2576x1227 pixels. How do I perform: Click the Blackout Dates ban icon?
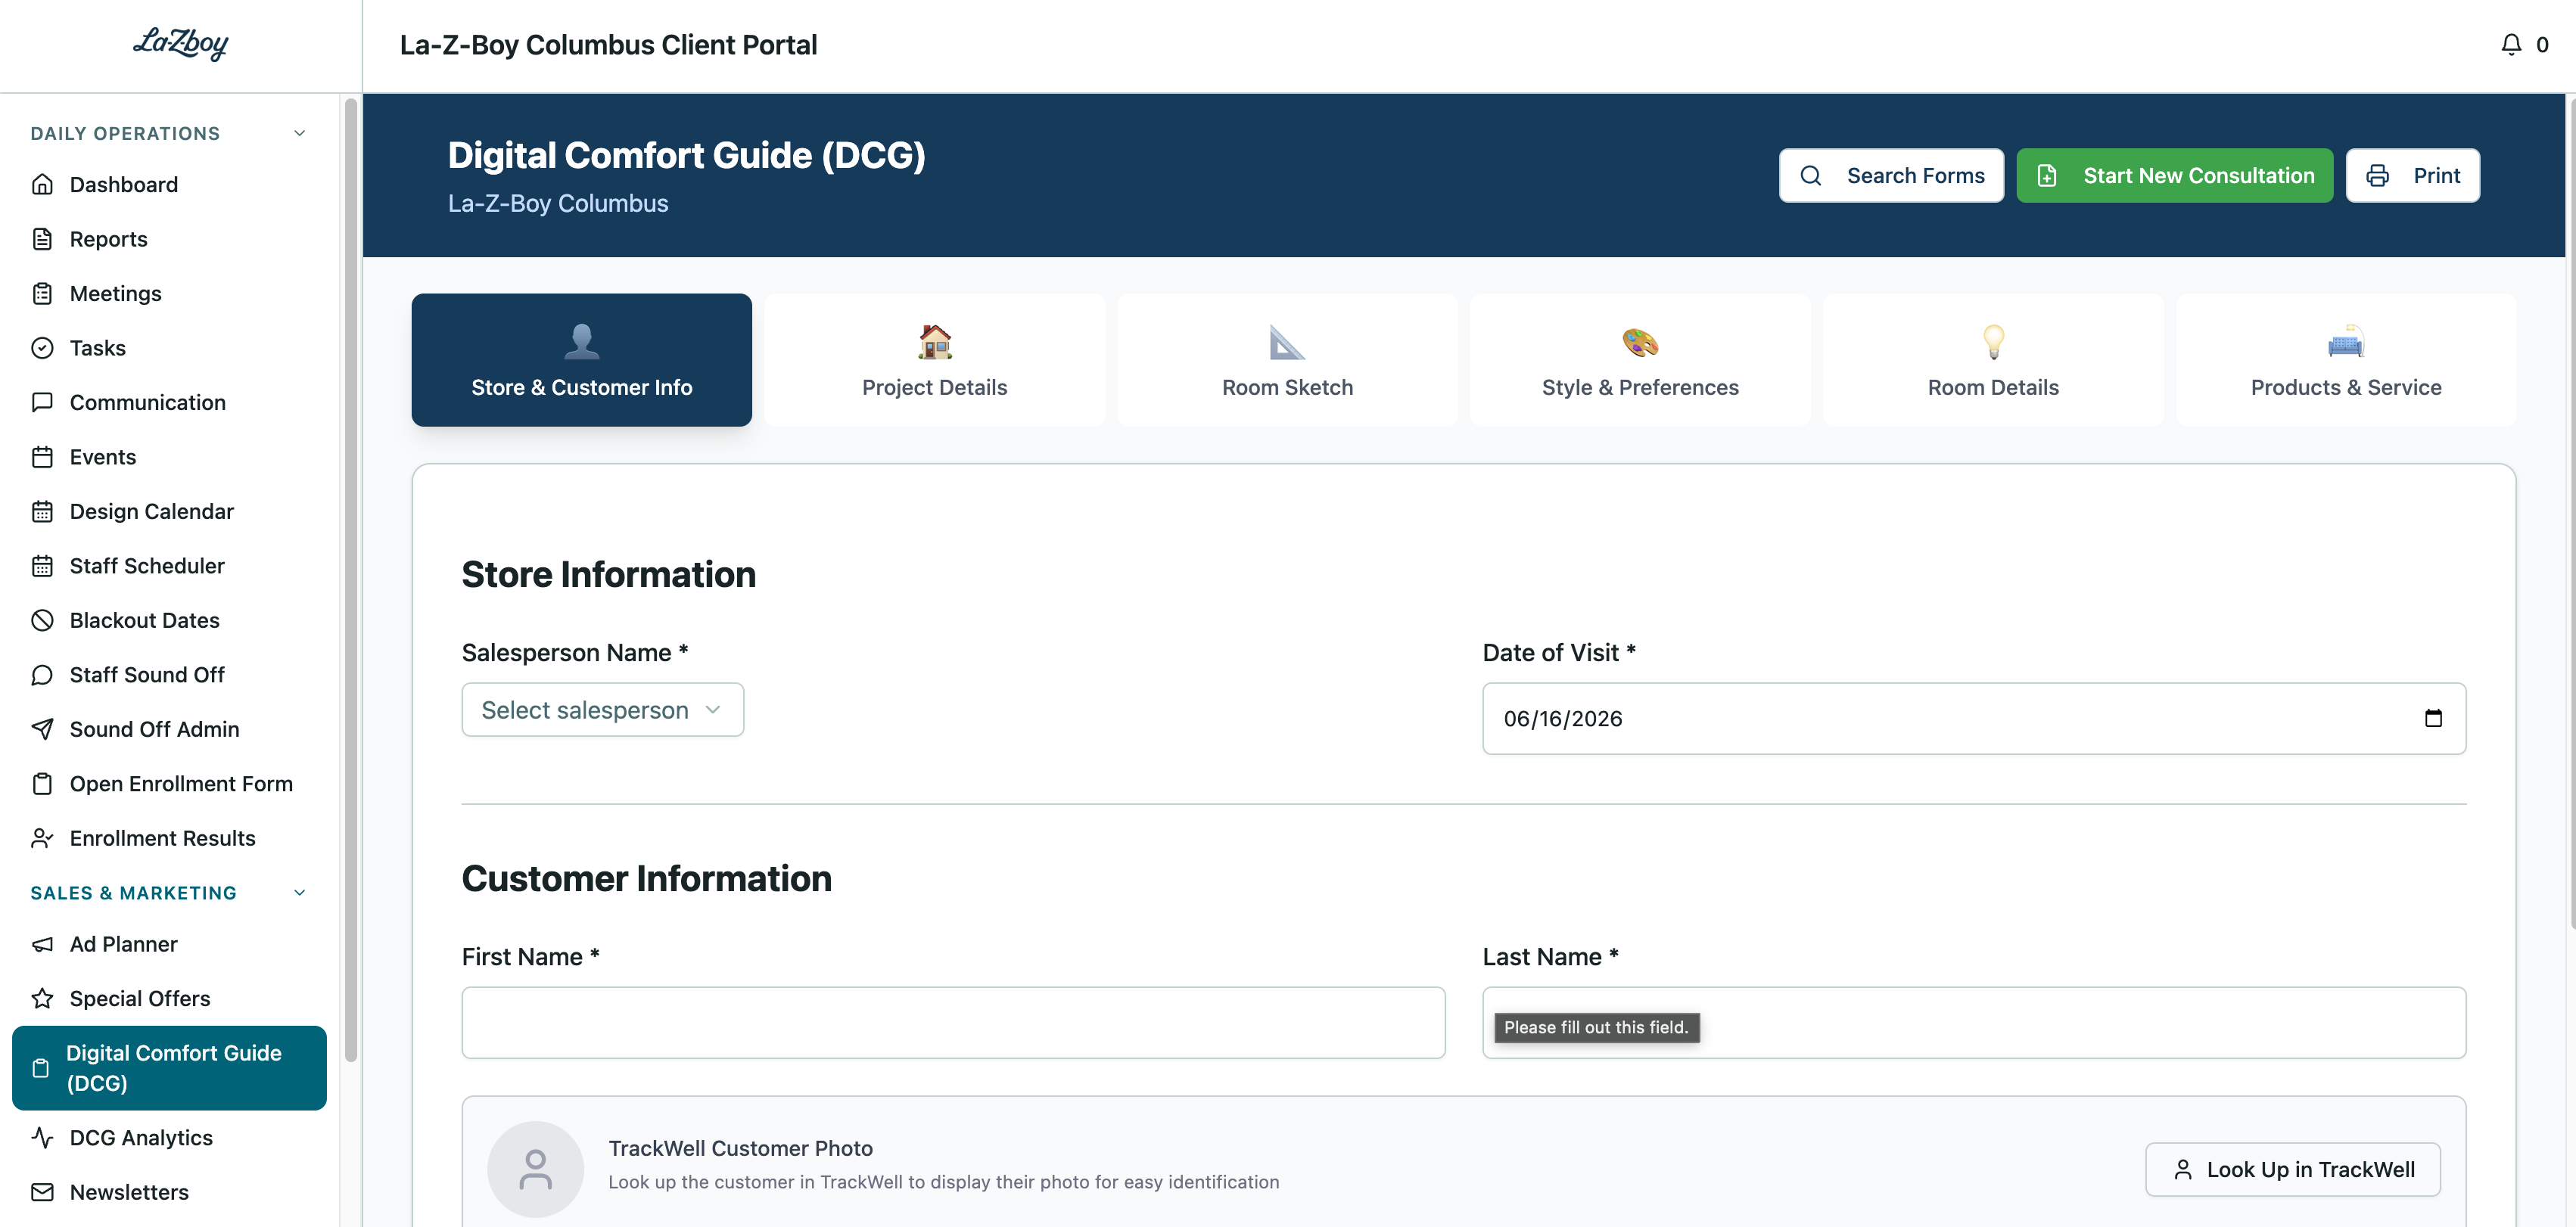point(42,620)
